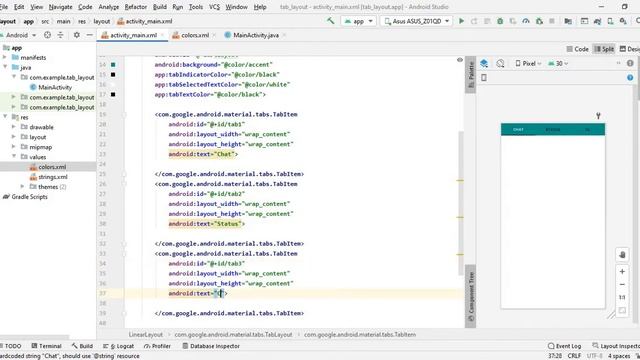Click the Debug app bug icon
640x360 pixels.
tap(500, 21)
